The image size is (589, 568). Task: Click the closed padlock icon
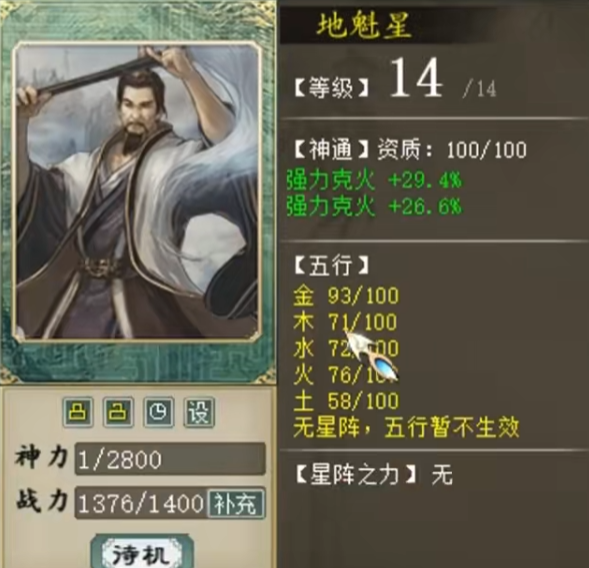[x=78, y=412]
